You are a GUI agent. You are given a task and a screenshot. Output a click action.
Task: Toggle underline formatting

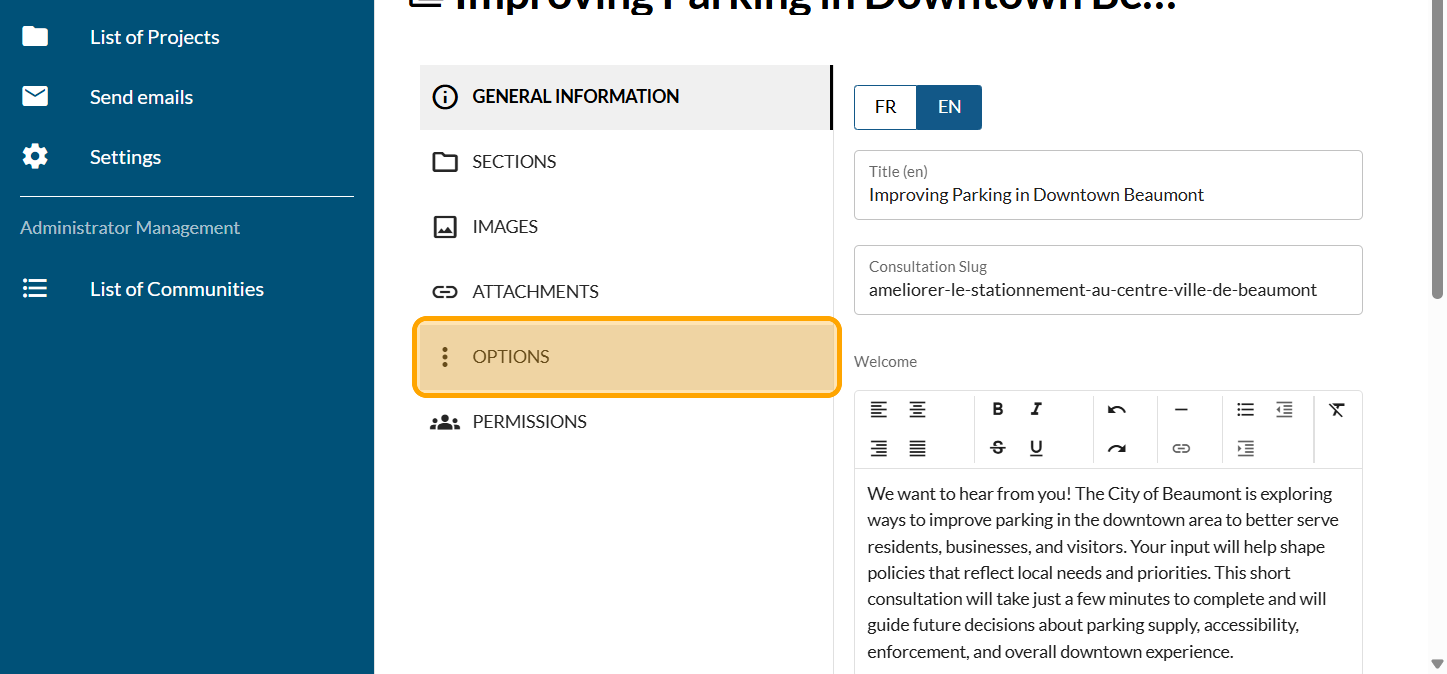click(x=1036, y=449)
